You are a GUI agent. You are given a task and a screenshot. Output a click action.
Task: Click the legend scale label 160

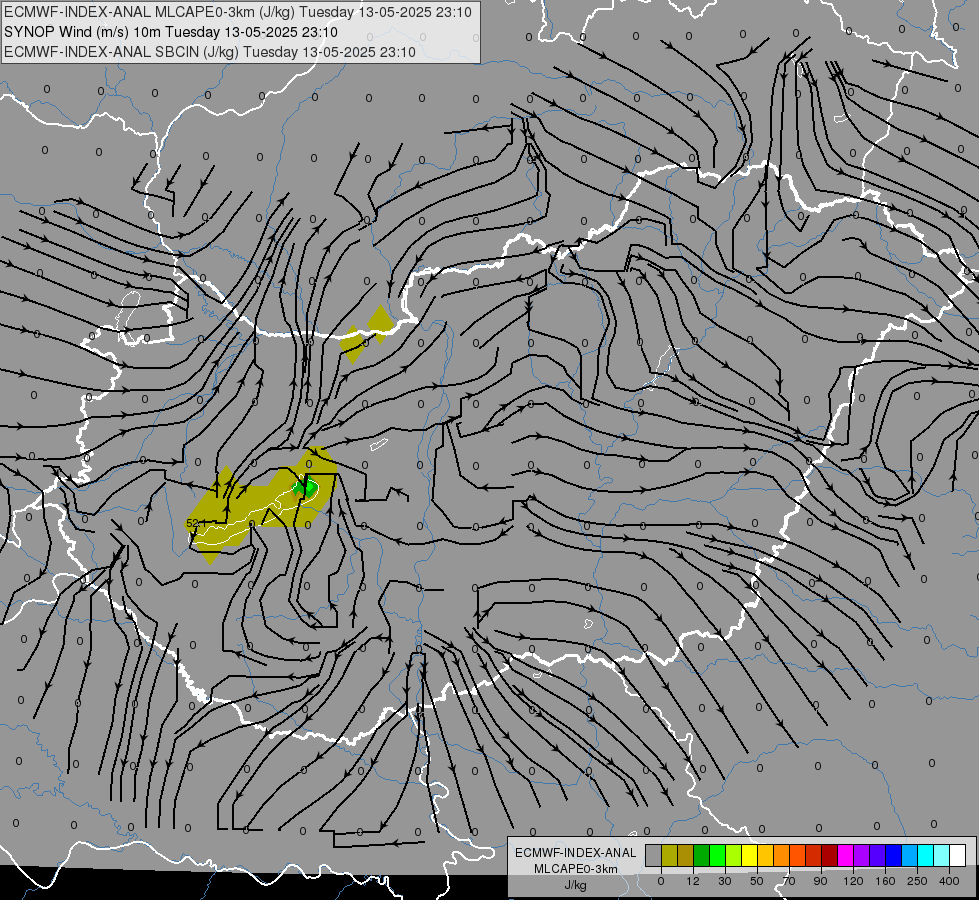(x=885, y=881)
